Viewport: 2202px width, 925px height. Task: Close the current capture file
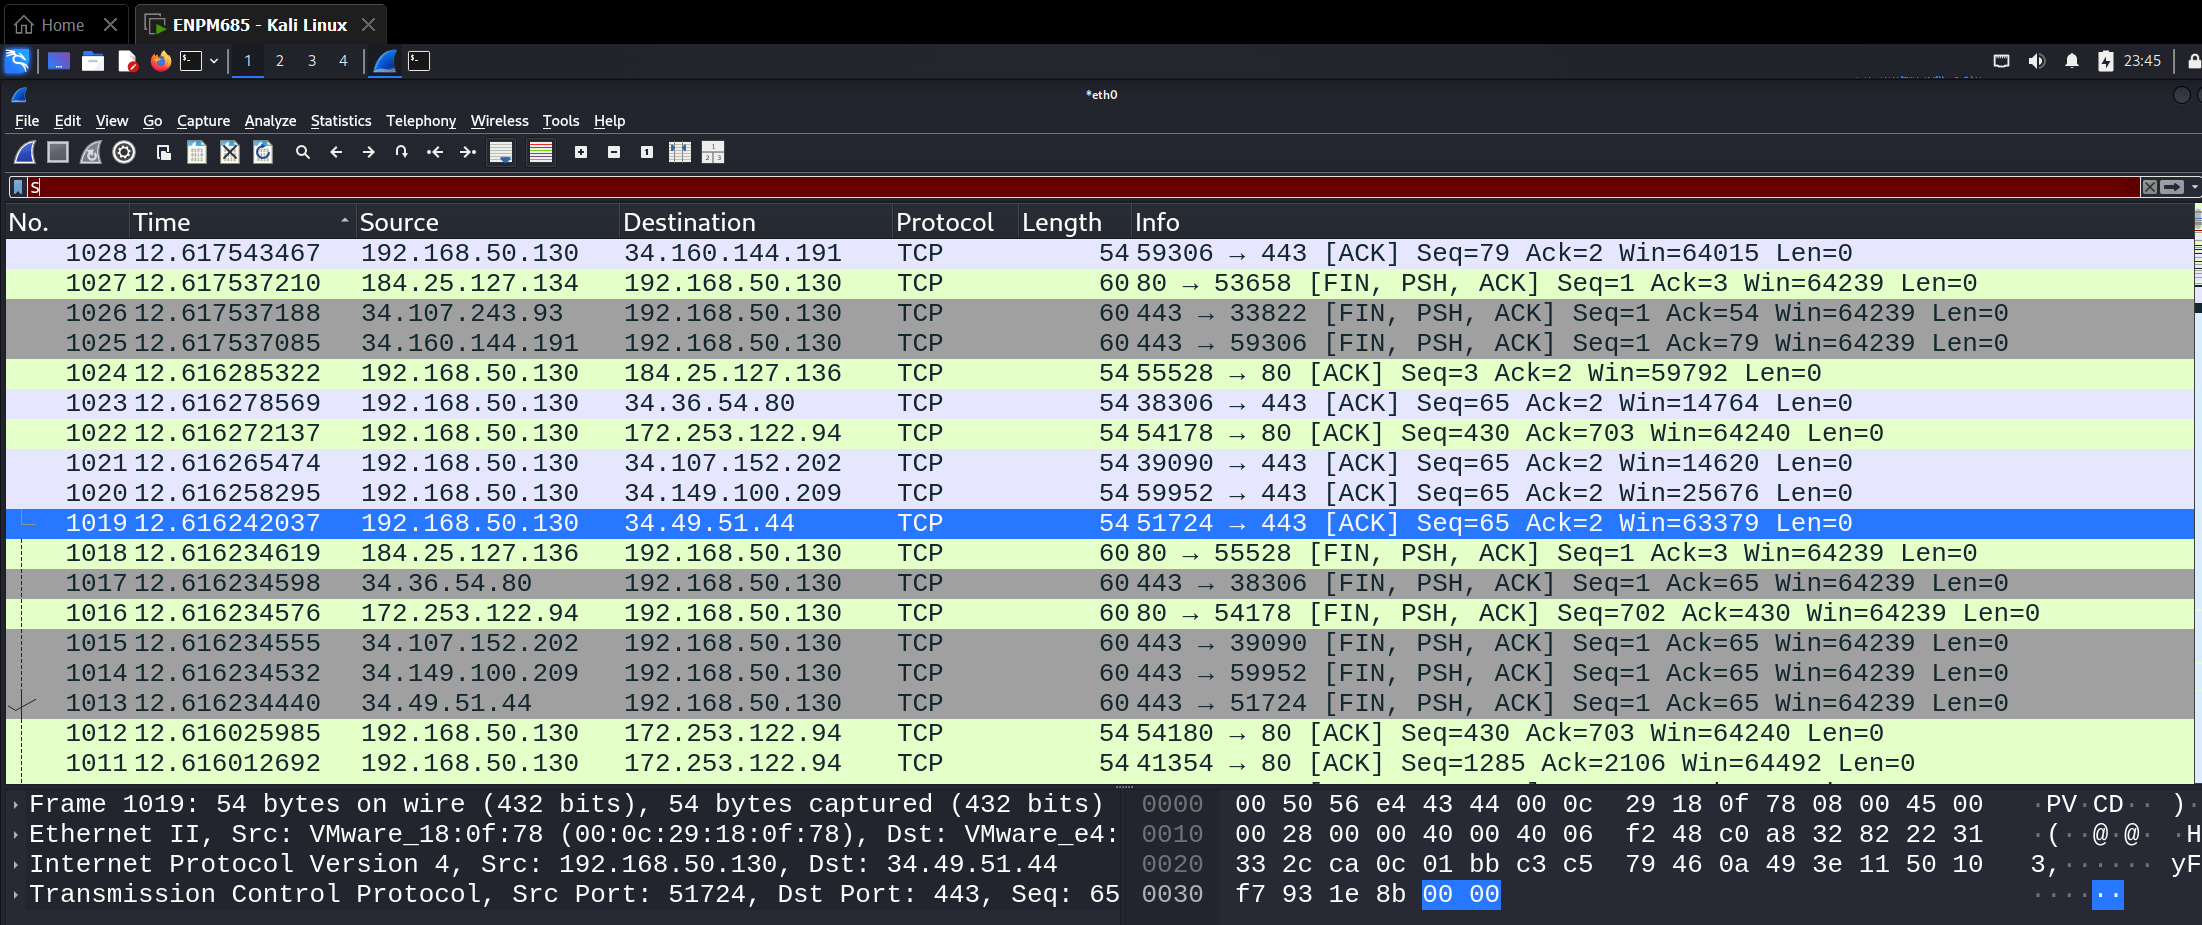coord(230,152)
